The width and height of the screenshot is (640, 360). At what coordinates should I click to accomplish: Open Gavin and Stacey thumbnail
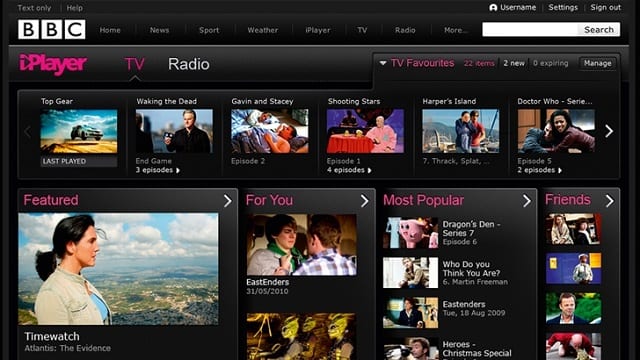pos(270,131)
